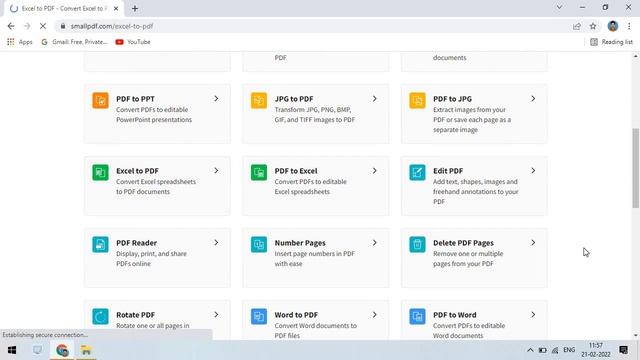
Task: Go forward in browser history
Action: point(27,26)
